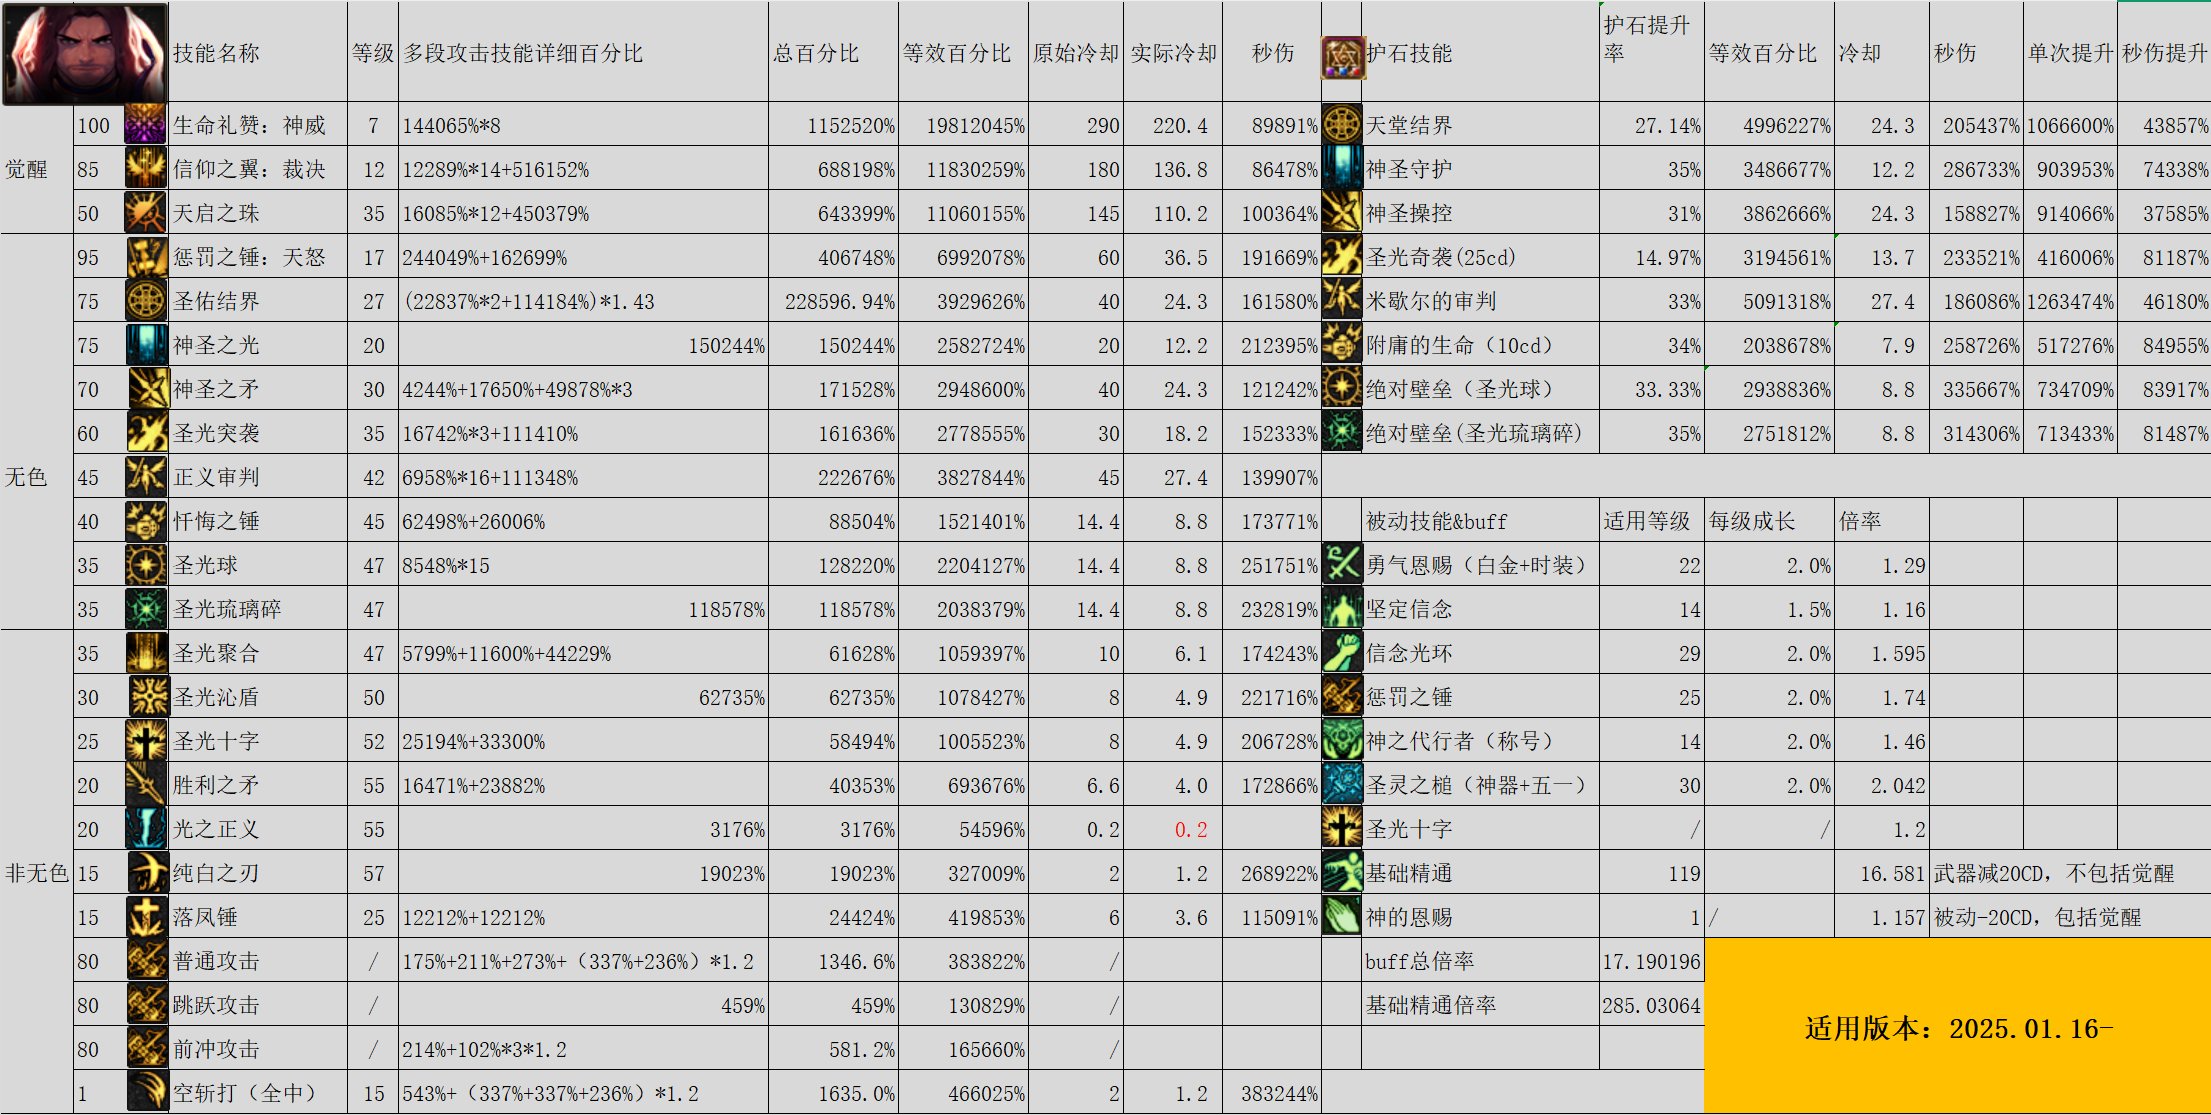Select the 神的恩赐 passive icon
This screenshot has height=1115, width=2211.
[x=1342, y=917]
